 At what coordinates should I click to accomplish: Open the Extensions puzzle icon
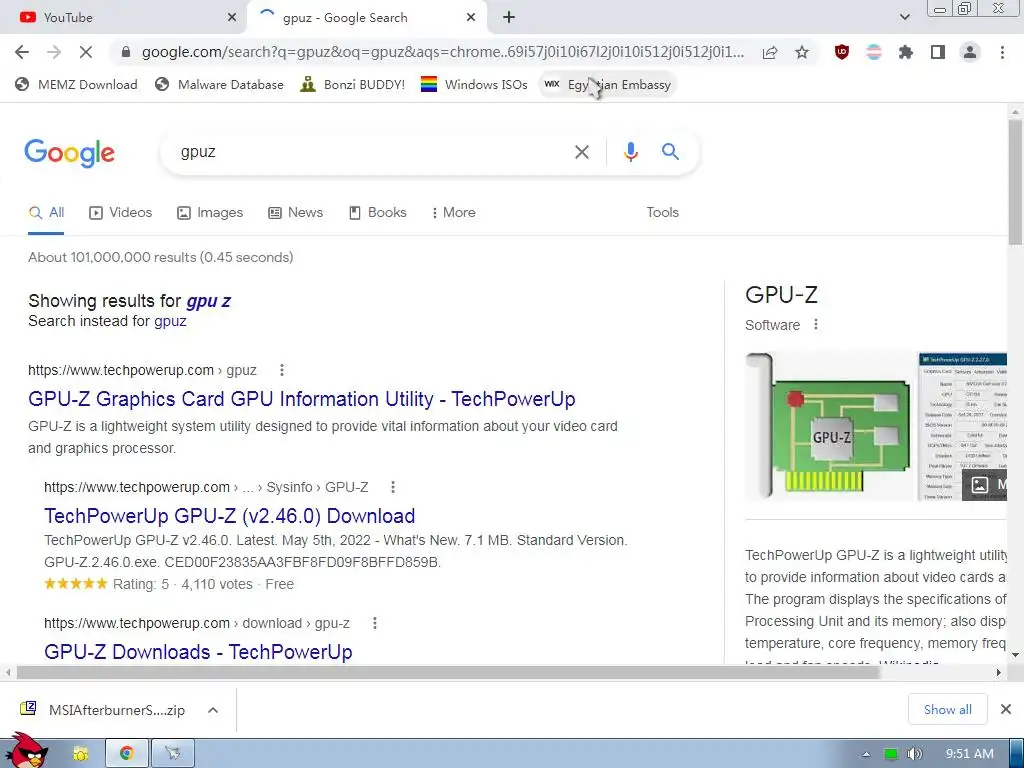906,52
